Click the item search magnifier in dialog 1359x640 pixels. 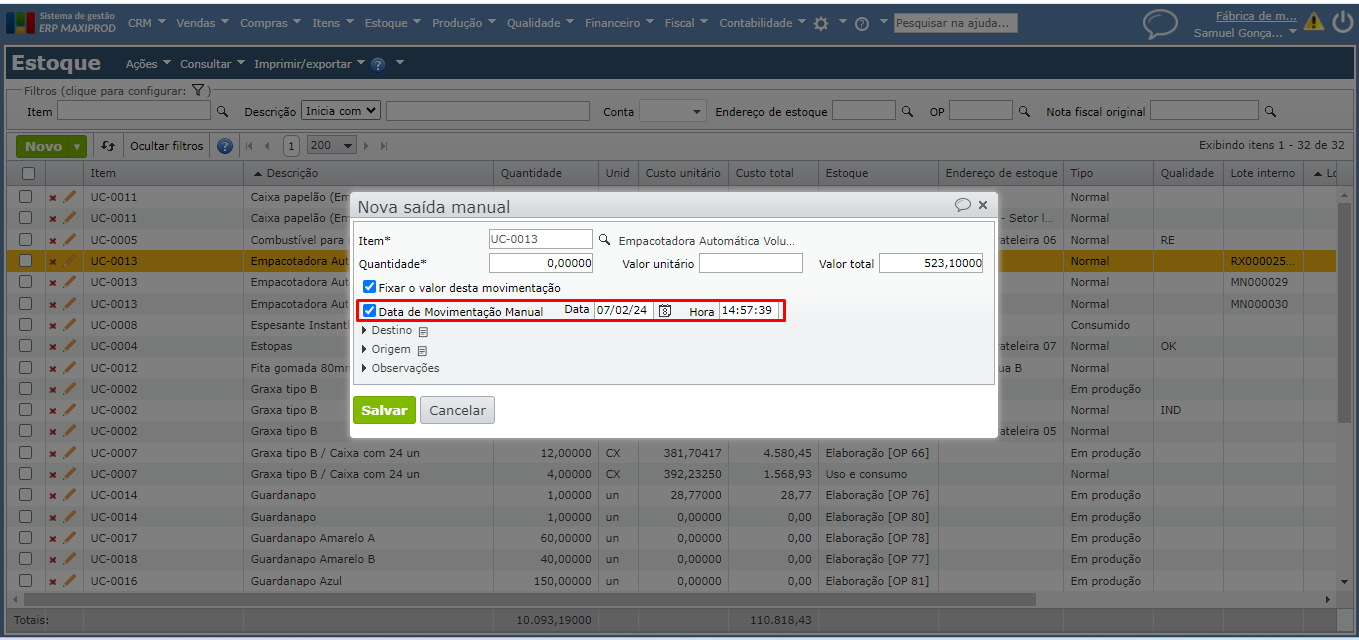pos(604,240)
